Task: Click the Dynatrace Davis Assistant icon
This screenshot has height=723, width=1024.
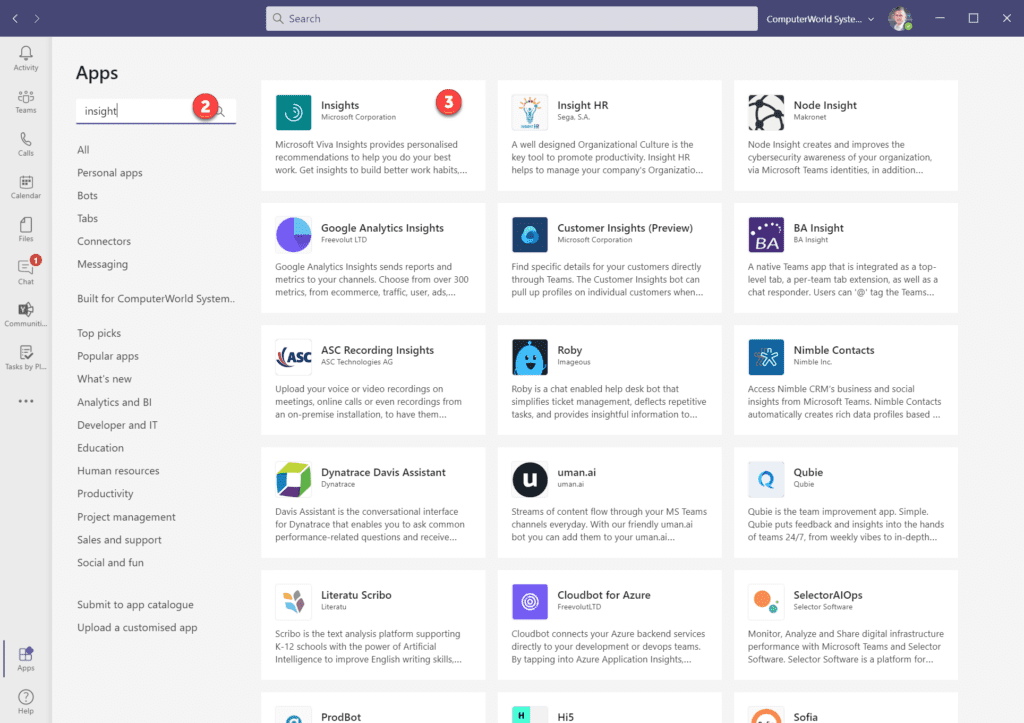Action: coord(293,479)
